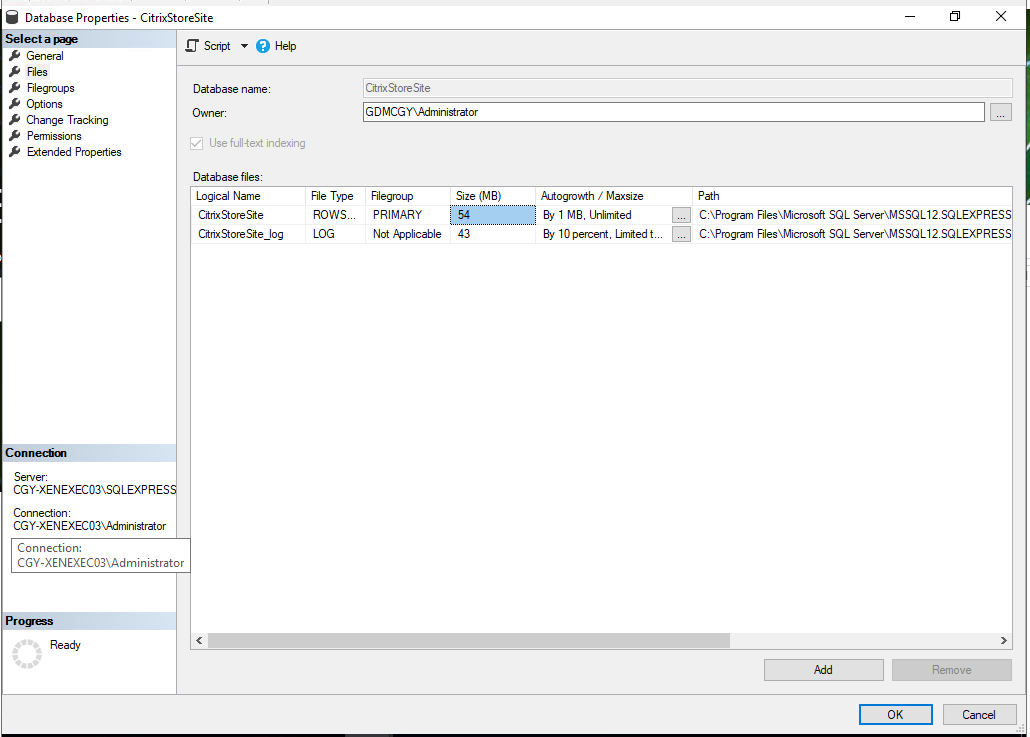Image resolution: width=1030 pixels, height=737 pixels.
Task: Edit autogrowth for CitrixStoreSite_log file
Action: coord(681,234)
